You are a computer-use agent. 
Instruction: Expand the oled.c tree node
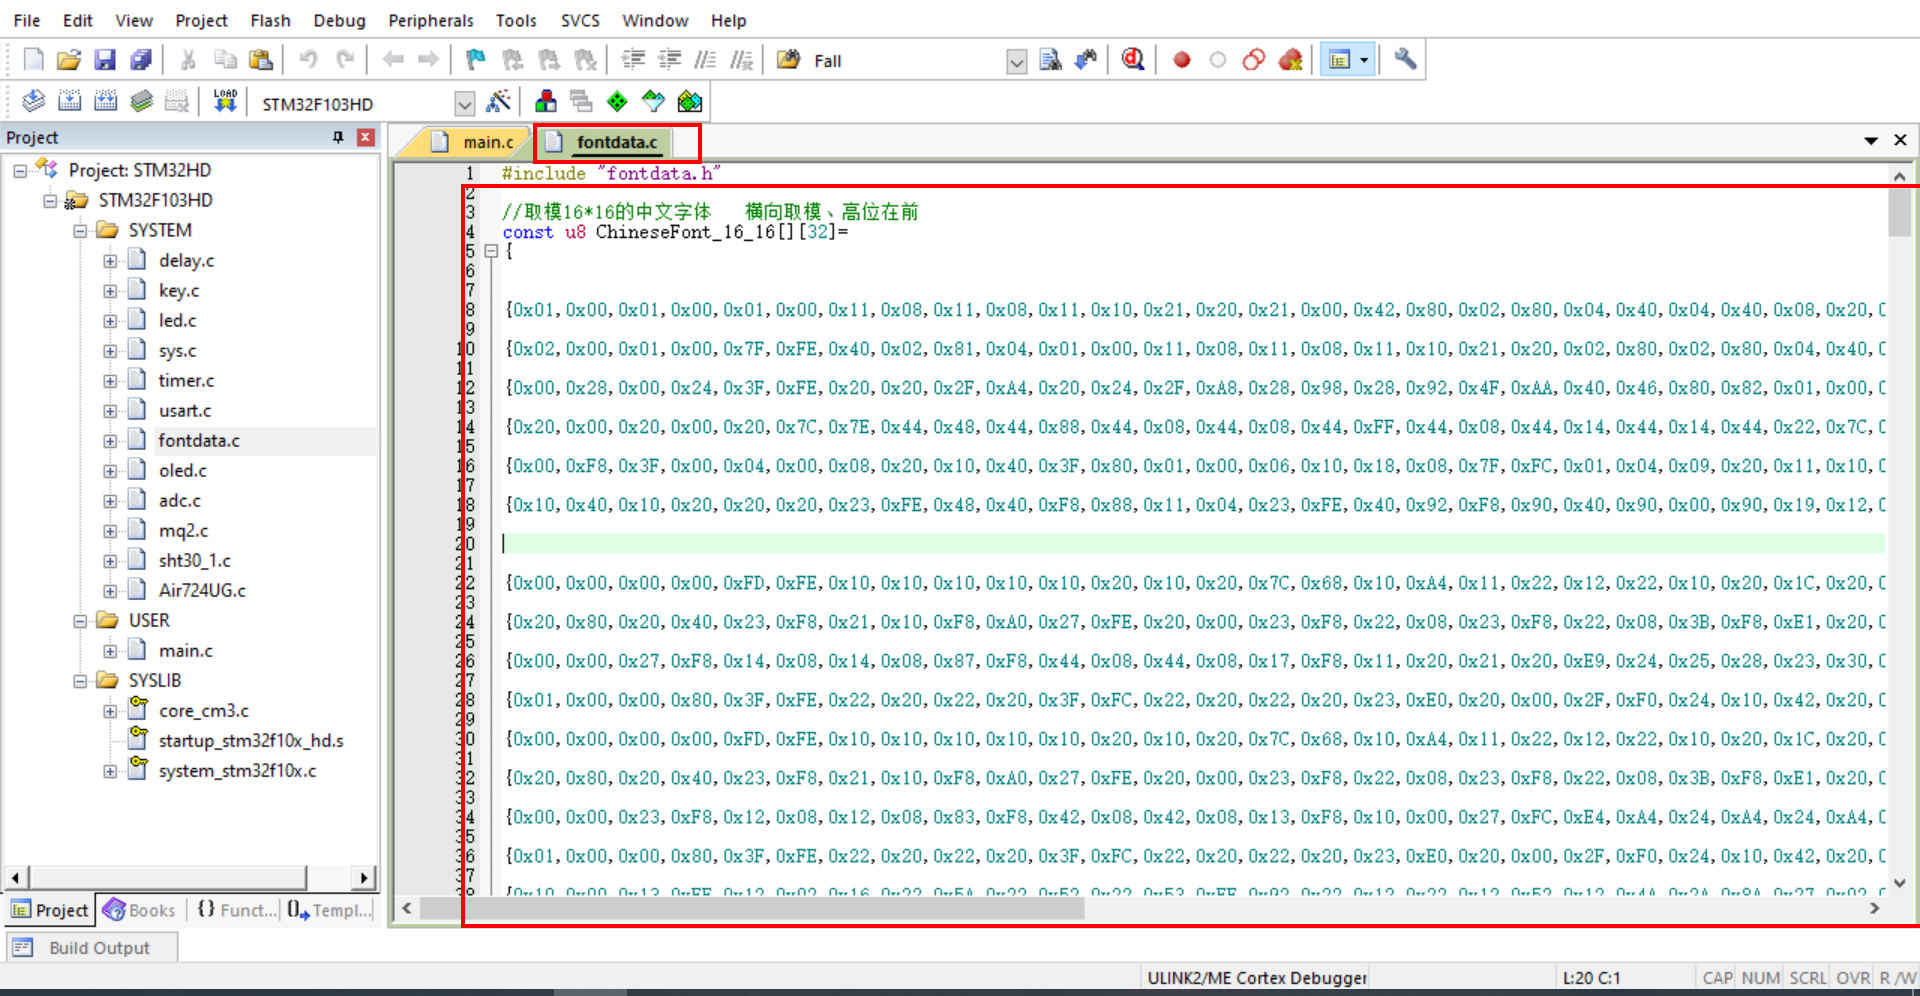(110, 471)
